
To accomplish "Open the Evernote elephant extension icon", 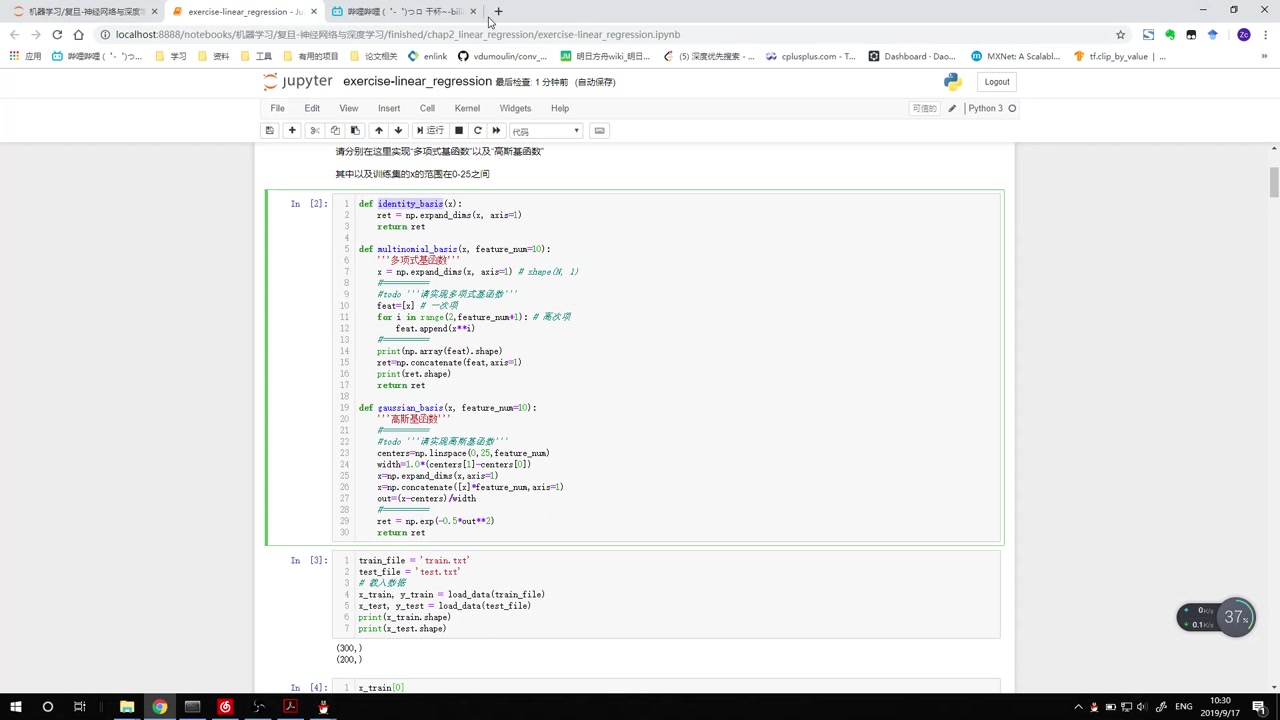I will coord(1170,34).
